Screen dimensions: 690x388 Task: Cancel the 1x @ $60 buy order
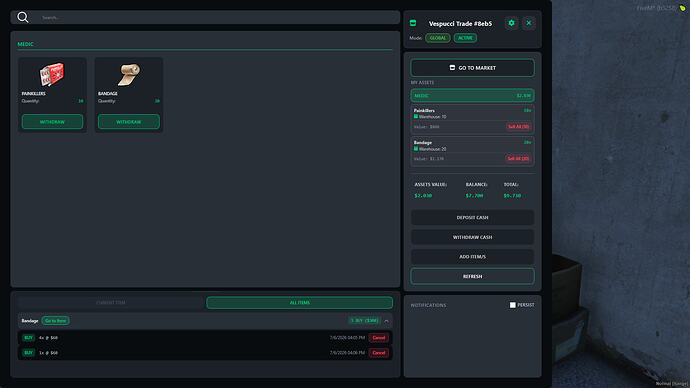[378, 353]
